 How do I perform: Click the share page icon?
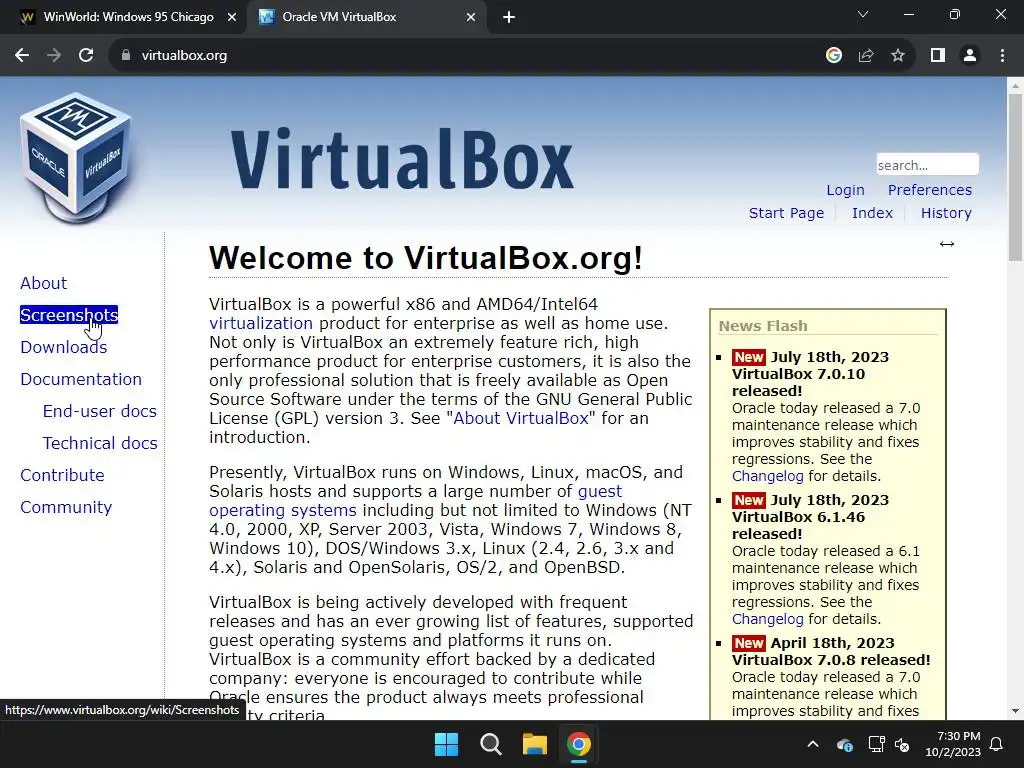point(866,56)
